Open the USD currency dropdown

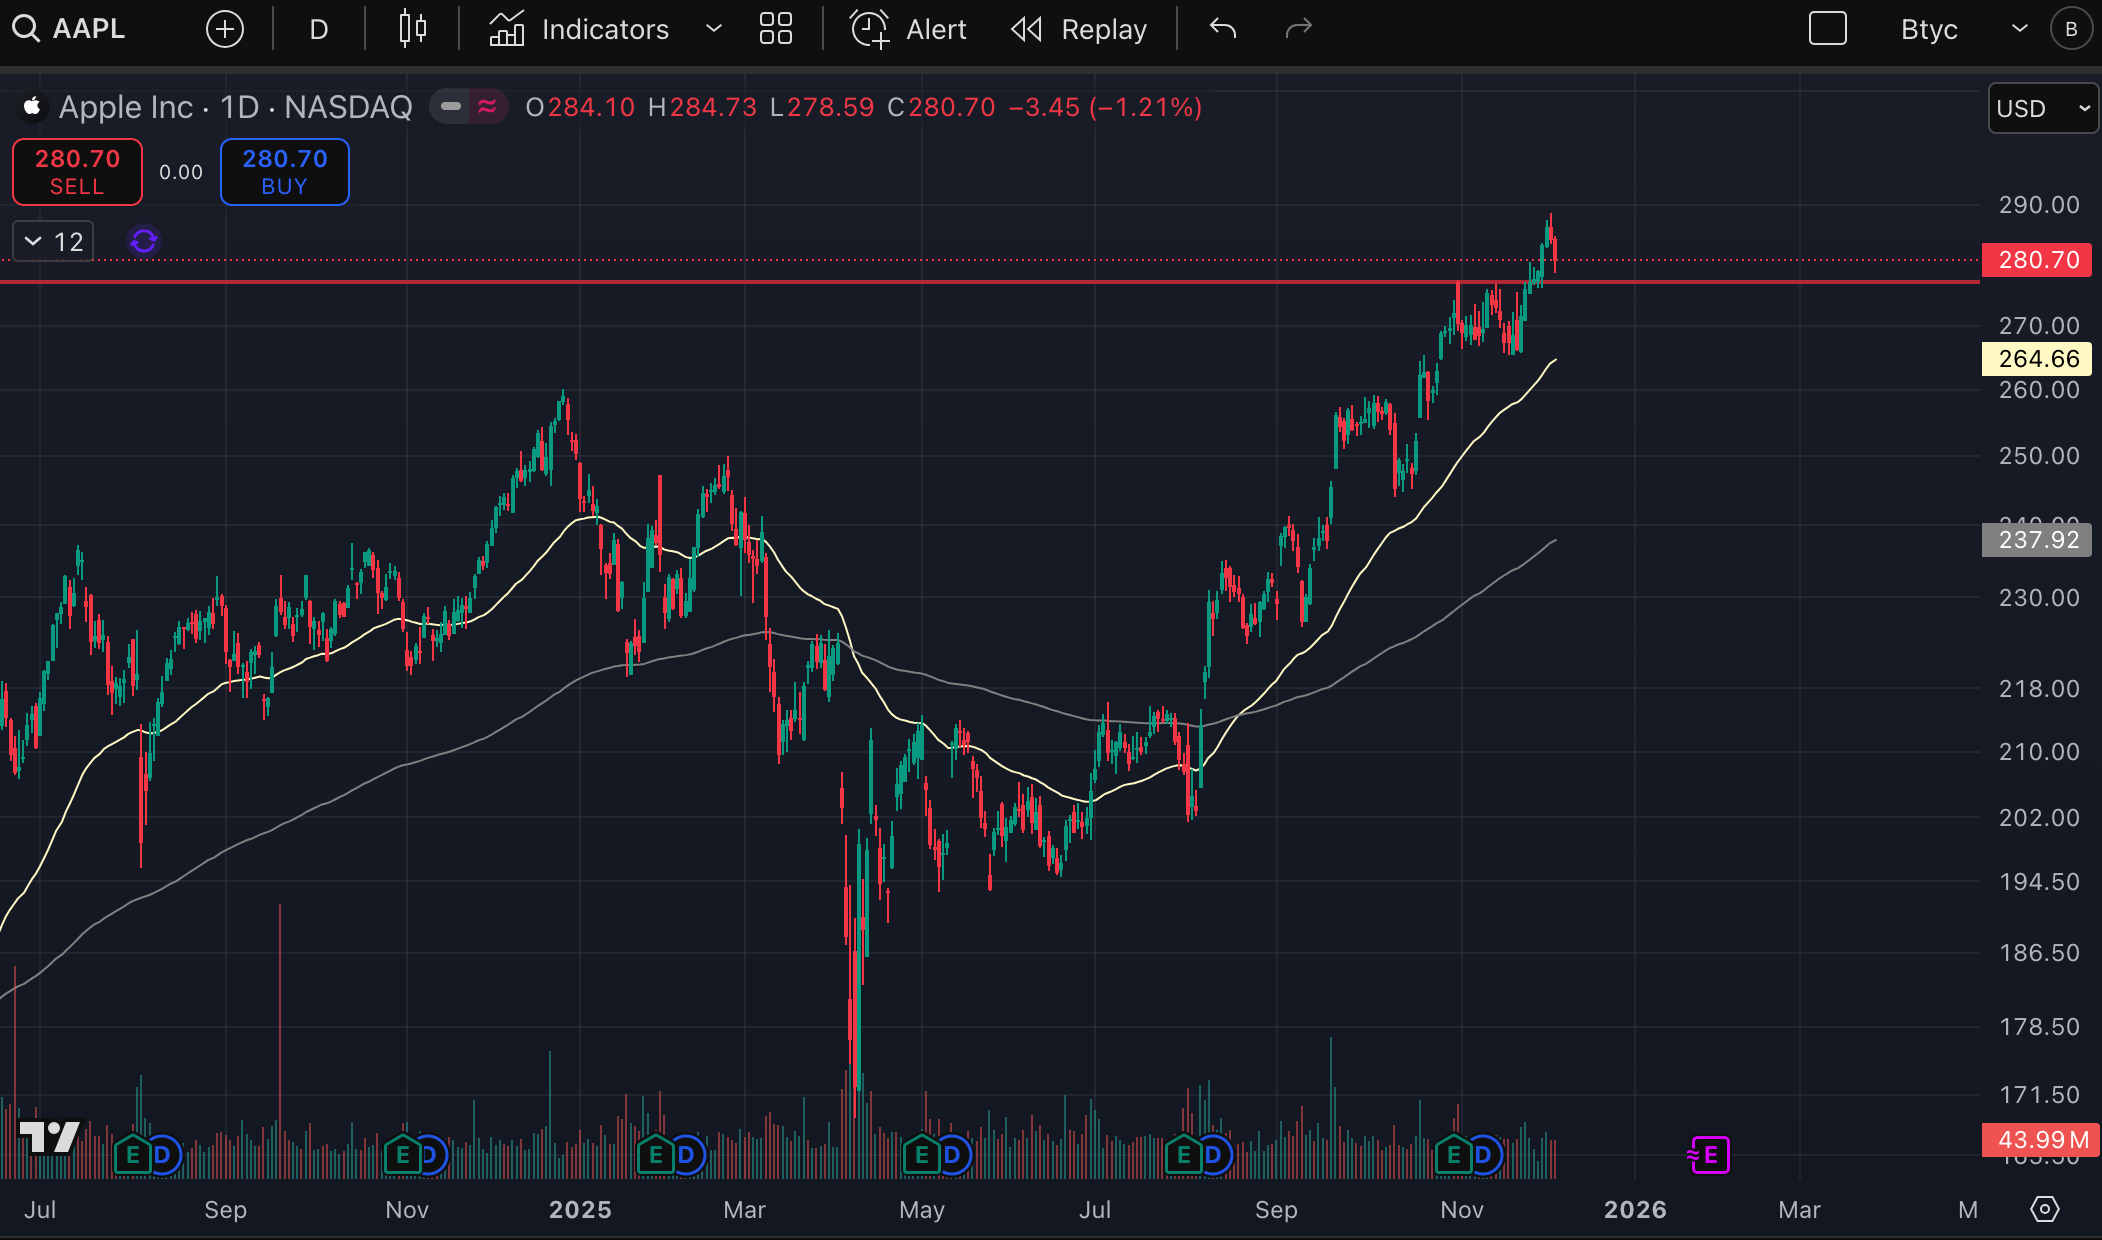click(x=2042, y=108)
